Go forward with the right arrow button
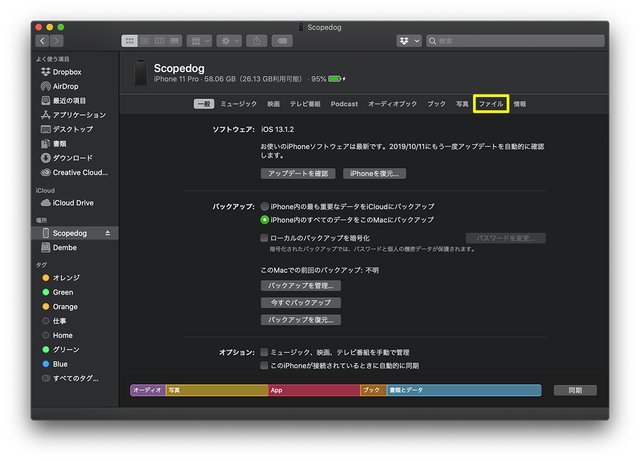Viewport: 640px width, 461px height. coord(56,41)
